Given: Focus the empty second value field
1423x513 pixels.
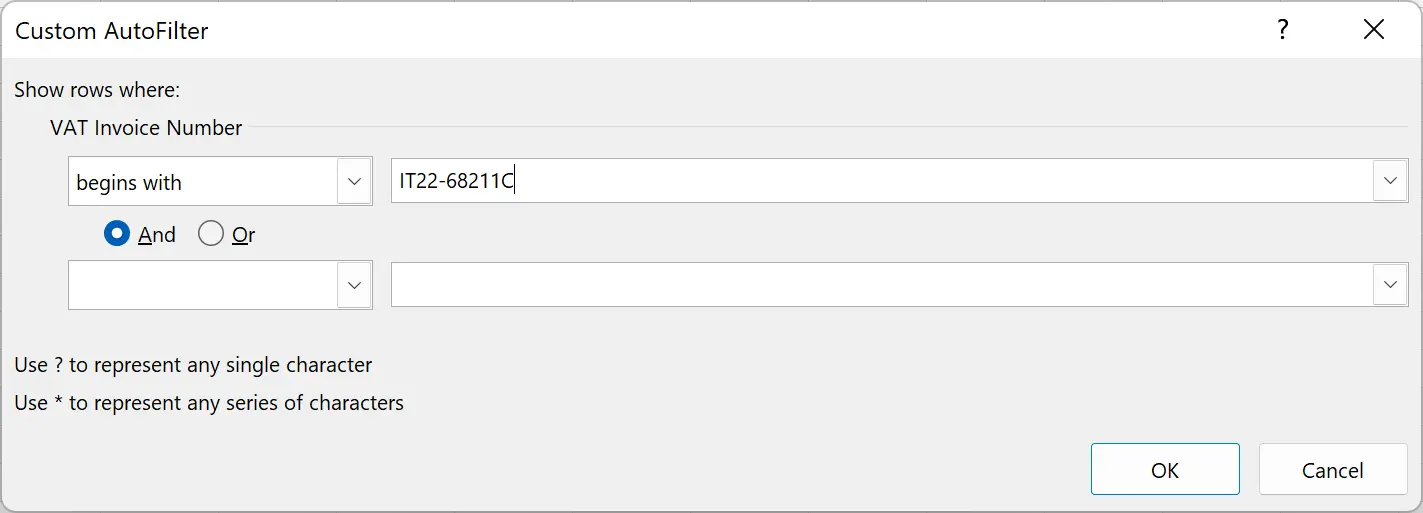Looking at the screenshot, I should 880,285.
